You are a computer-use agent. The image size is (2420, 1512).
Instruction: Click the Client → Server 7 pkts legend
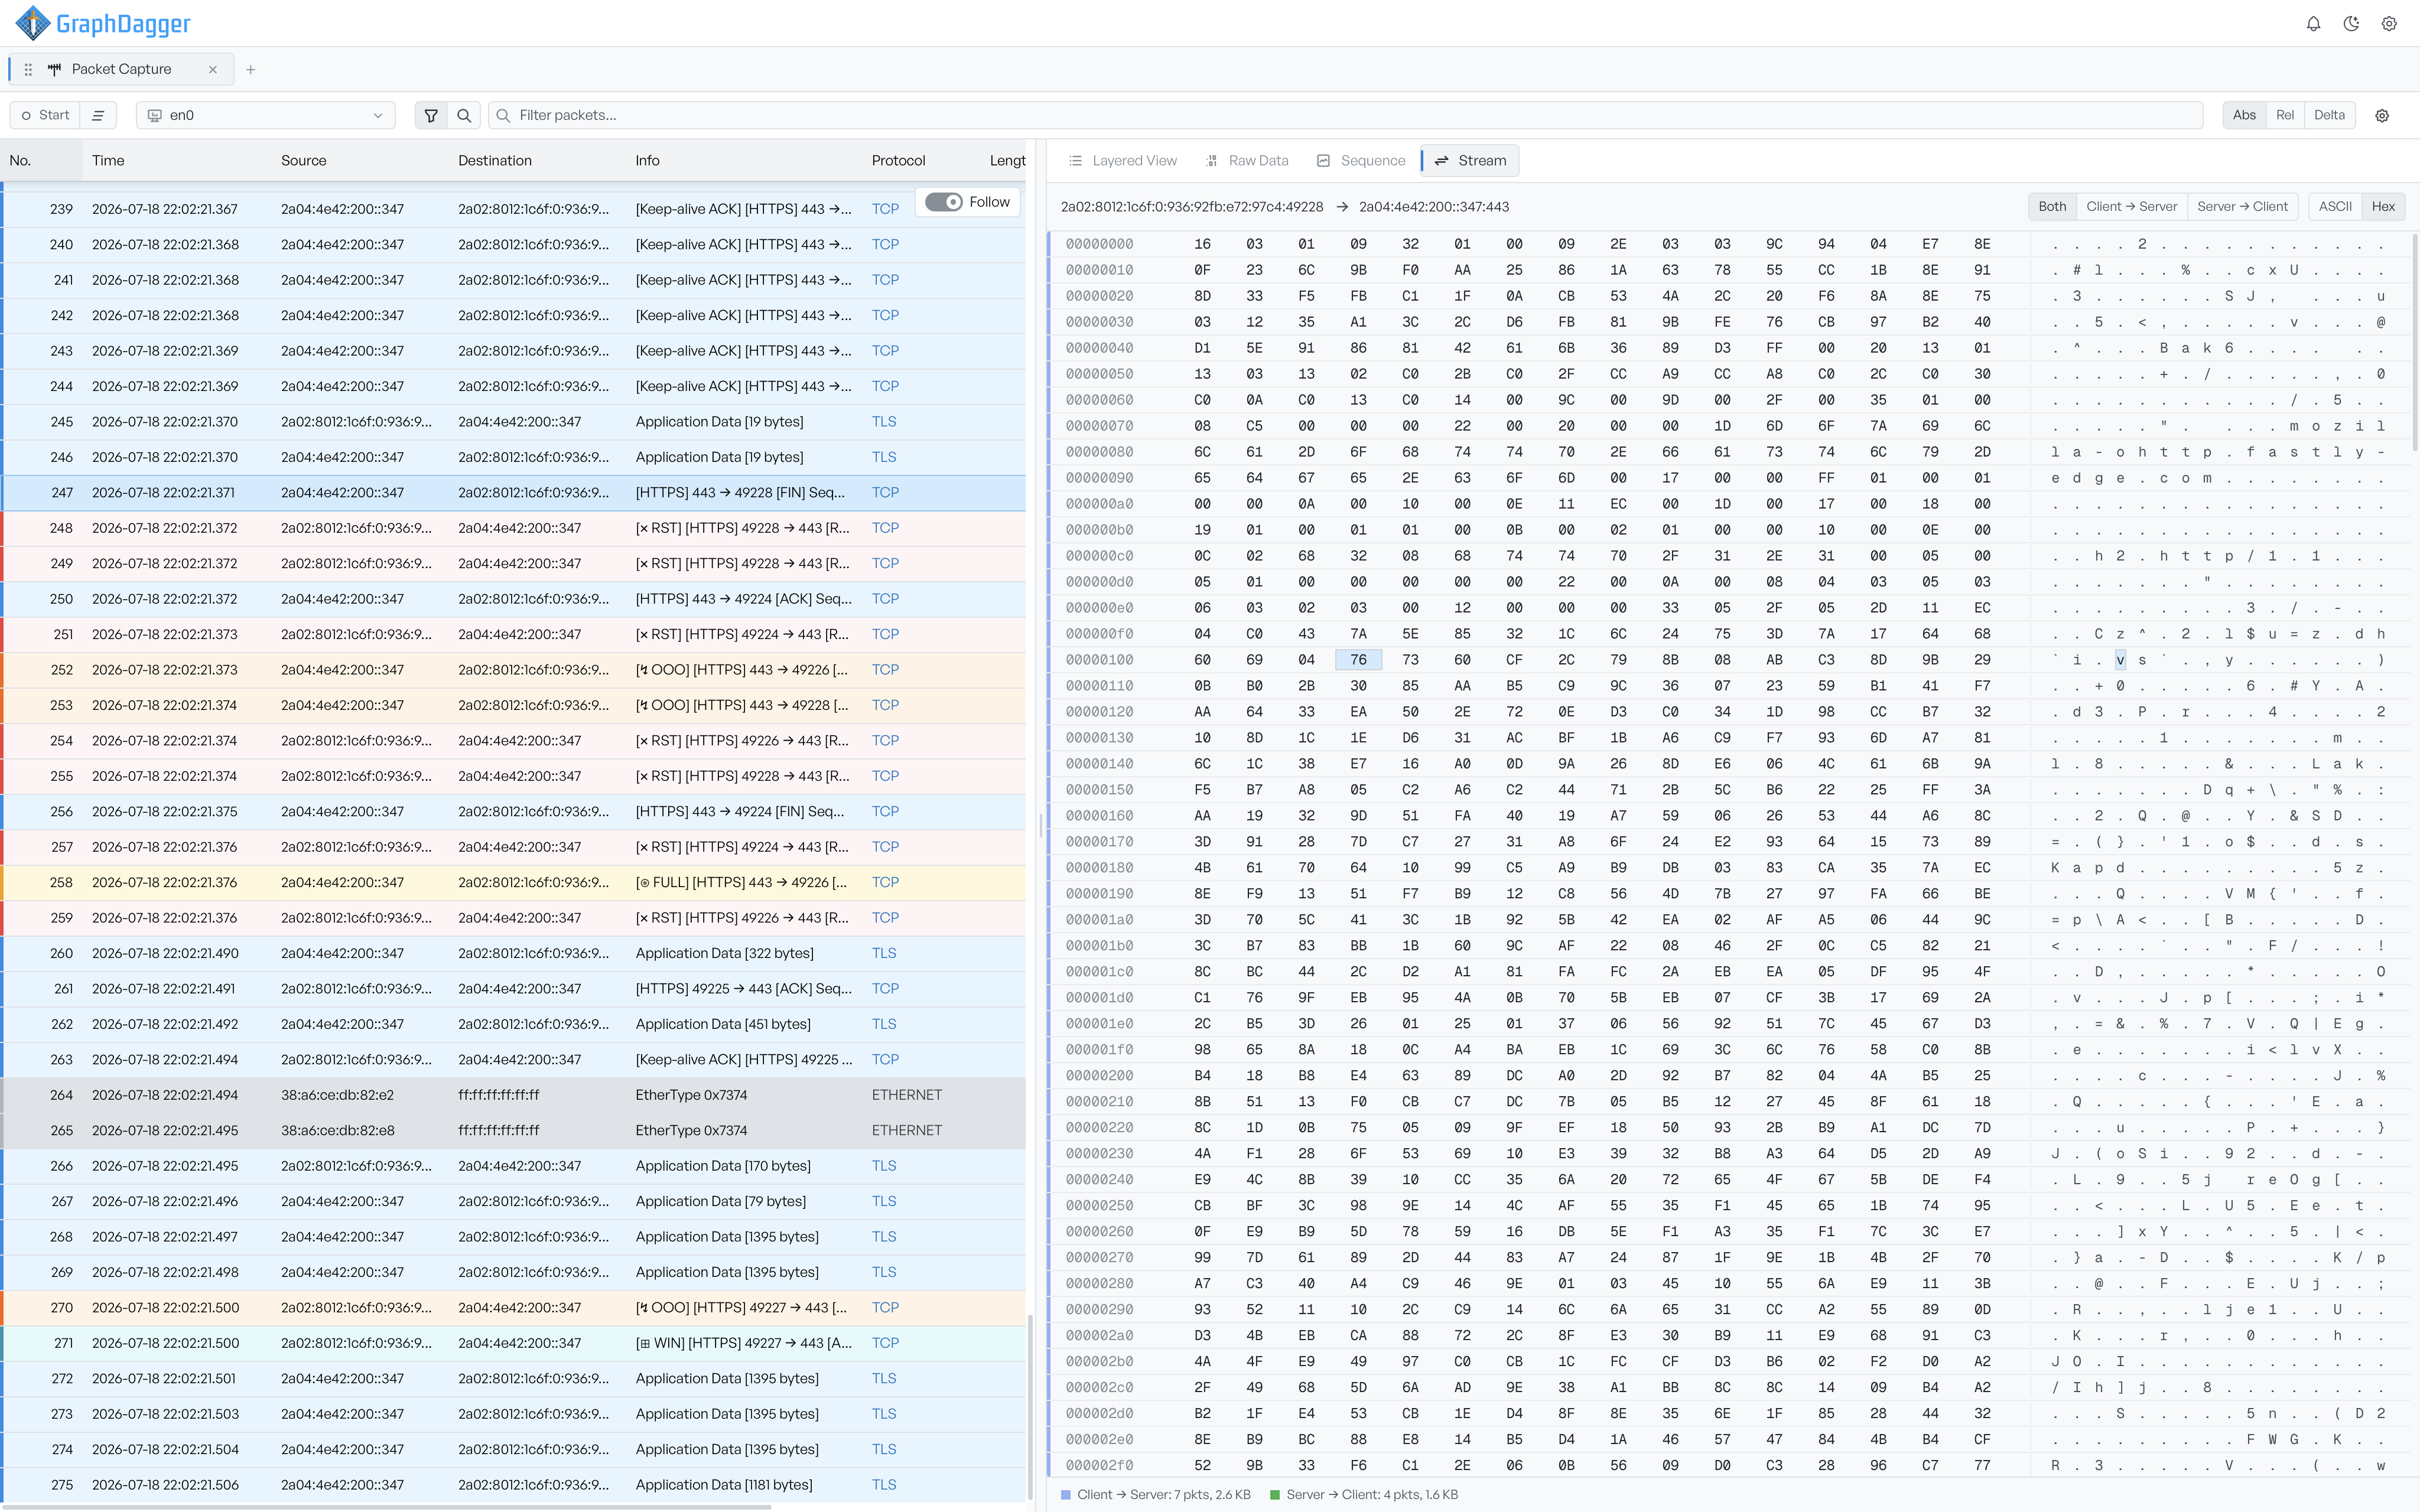tap(1156, 1494)
